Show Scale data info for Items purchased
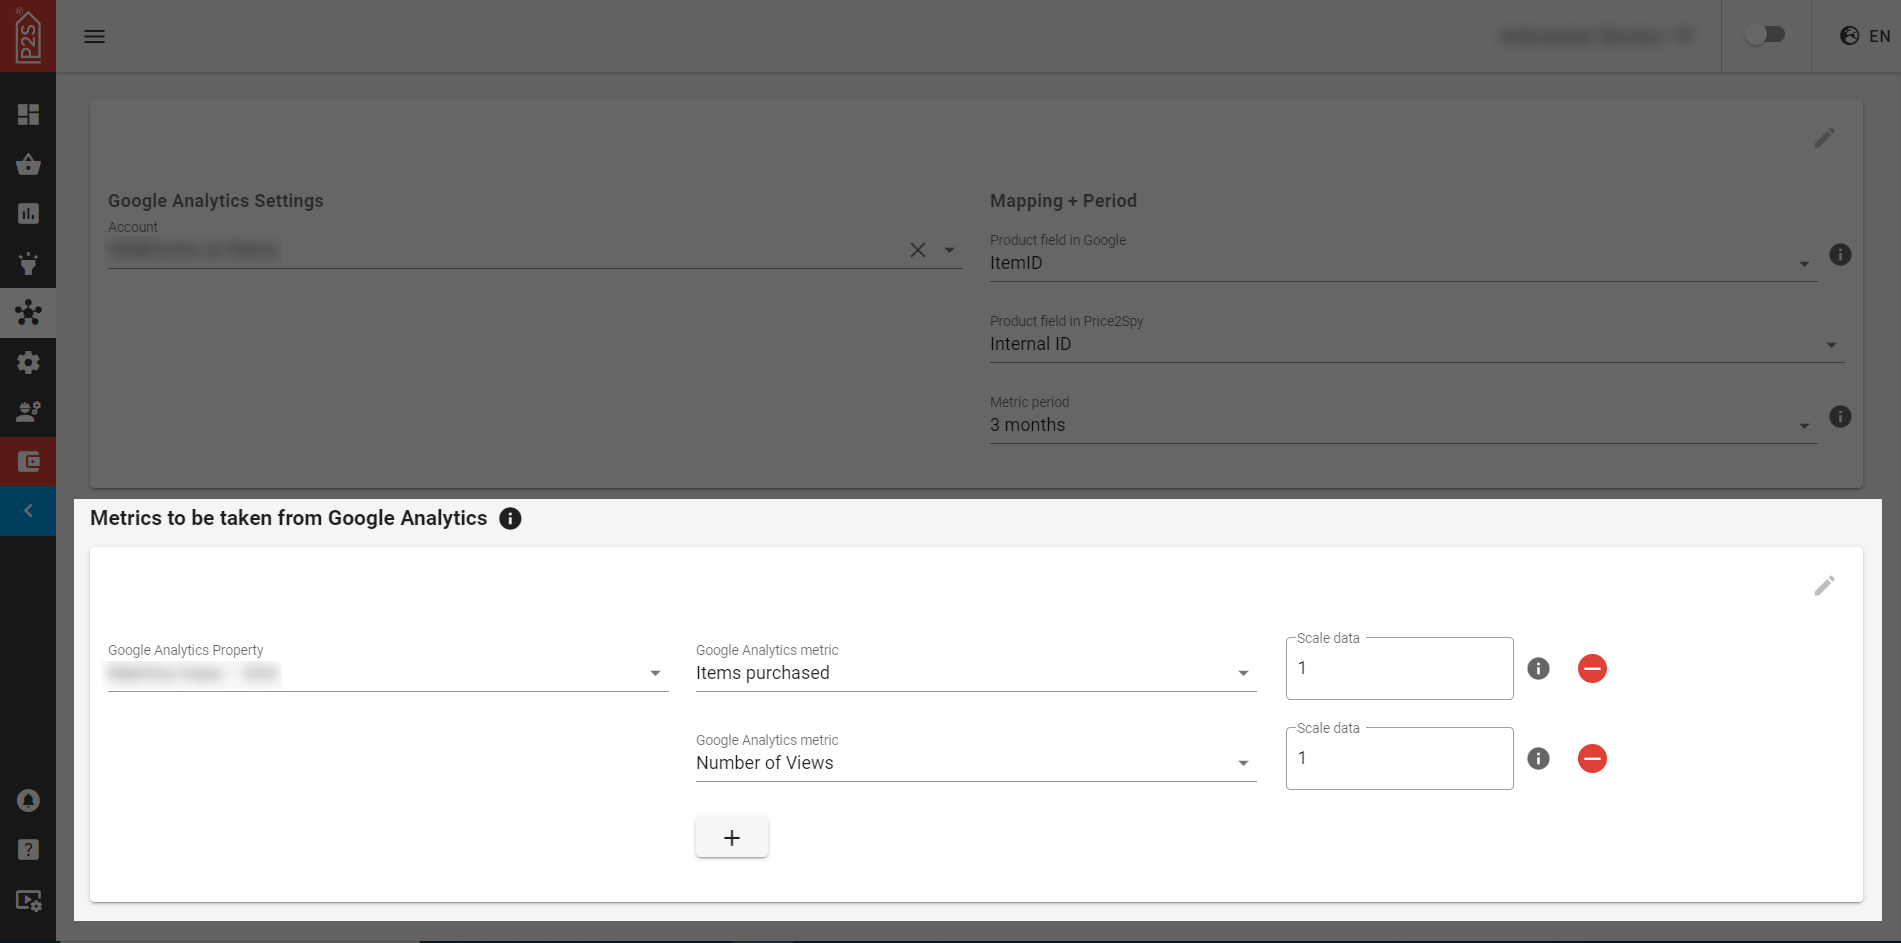Screen dimensions: 1901x943 (1538, 668)
